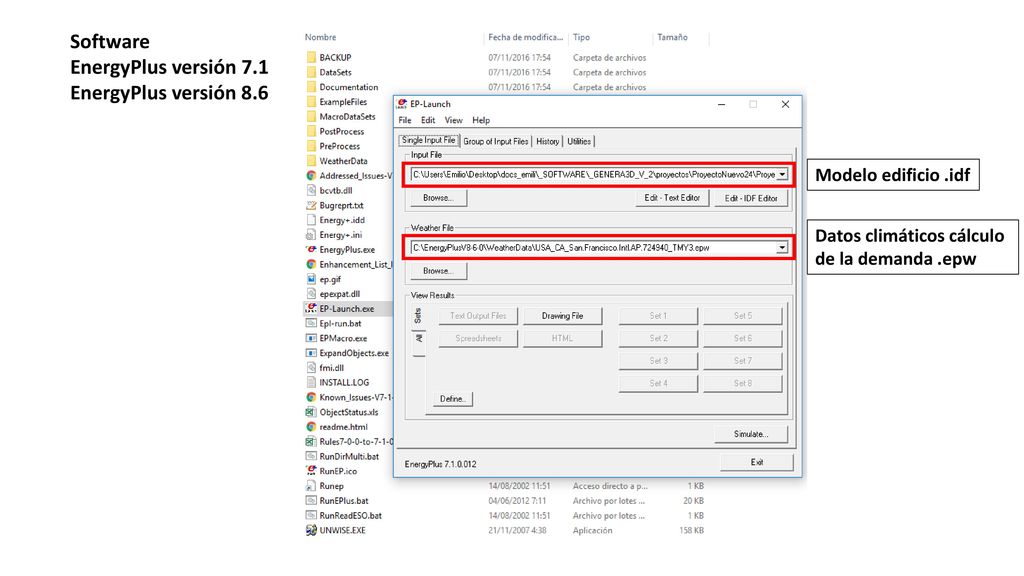Sort by the Tipo column header
Viewport: 1024px width, 576px height.
(x=581, y=37)
